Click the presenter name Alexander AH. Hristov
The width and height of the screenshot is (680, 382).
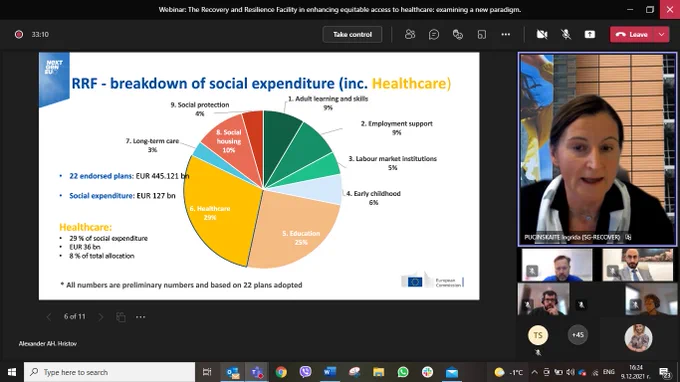coord(48,343)
